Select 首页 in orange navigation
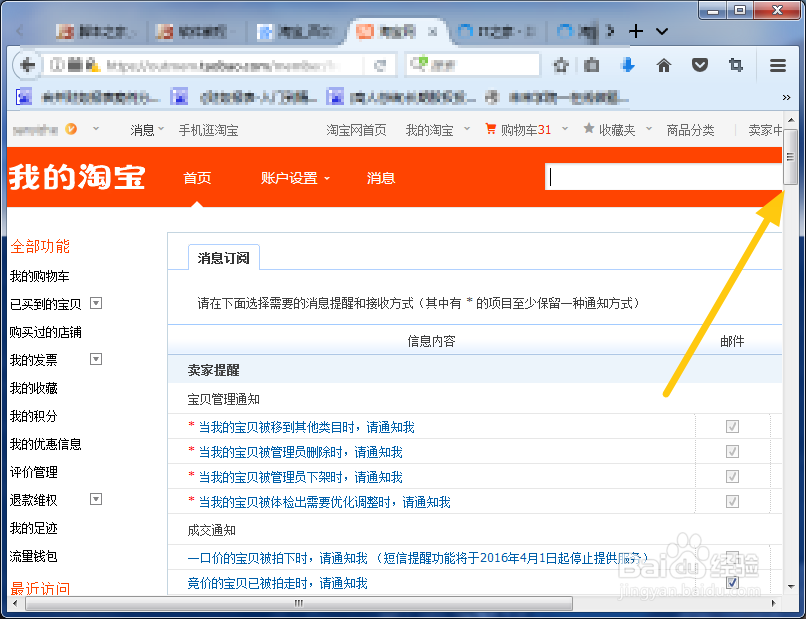Image resolution: width=806 pixels, height=619 pixels. 197,178
